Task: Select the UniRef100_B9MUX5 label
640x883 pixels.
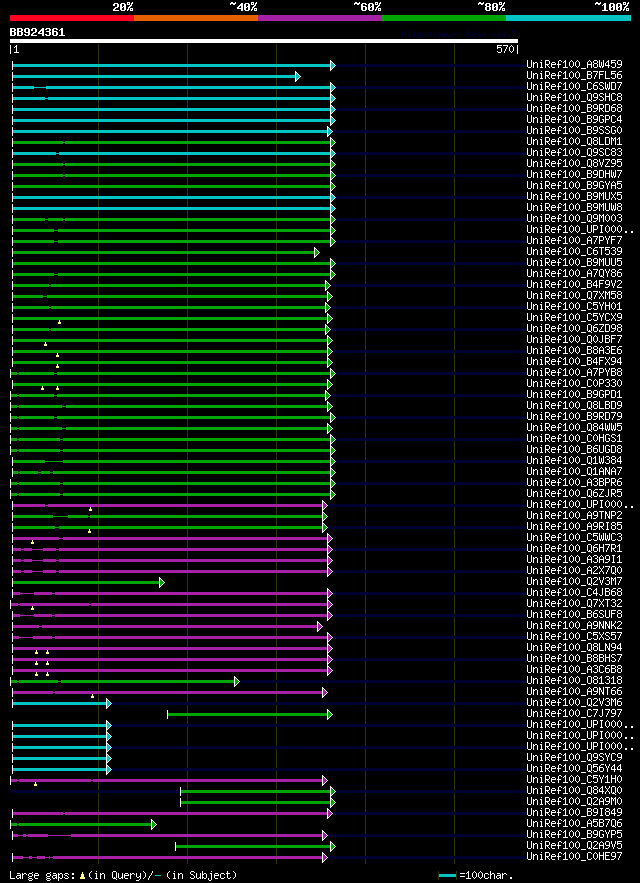Action: coord(574,198)
